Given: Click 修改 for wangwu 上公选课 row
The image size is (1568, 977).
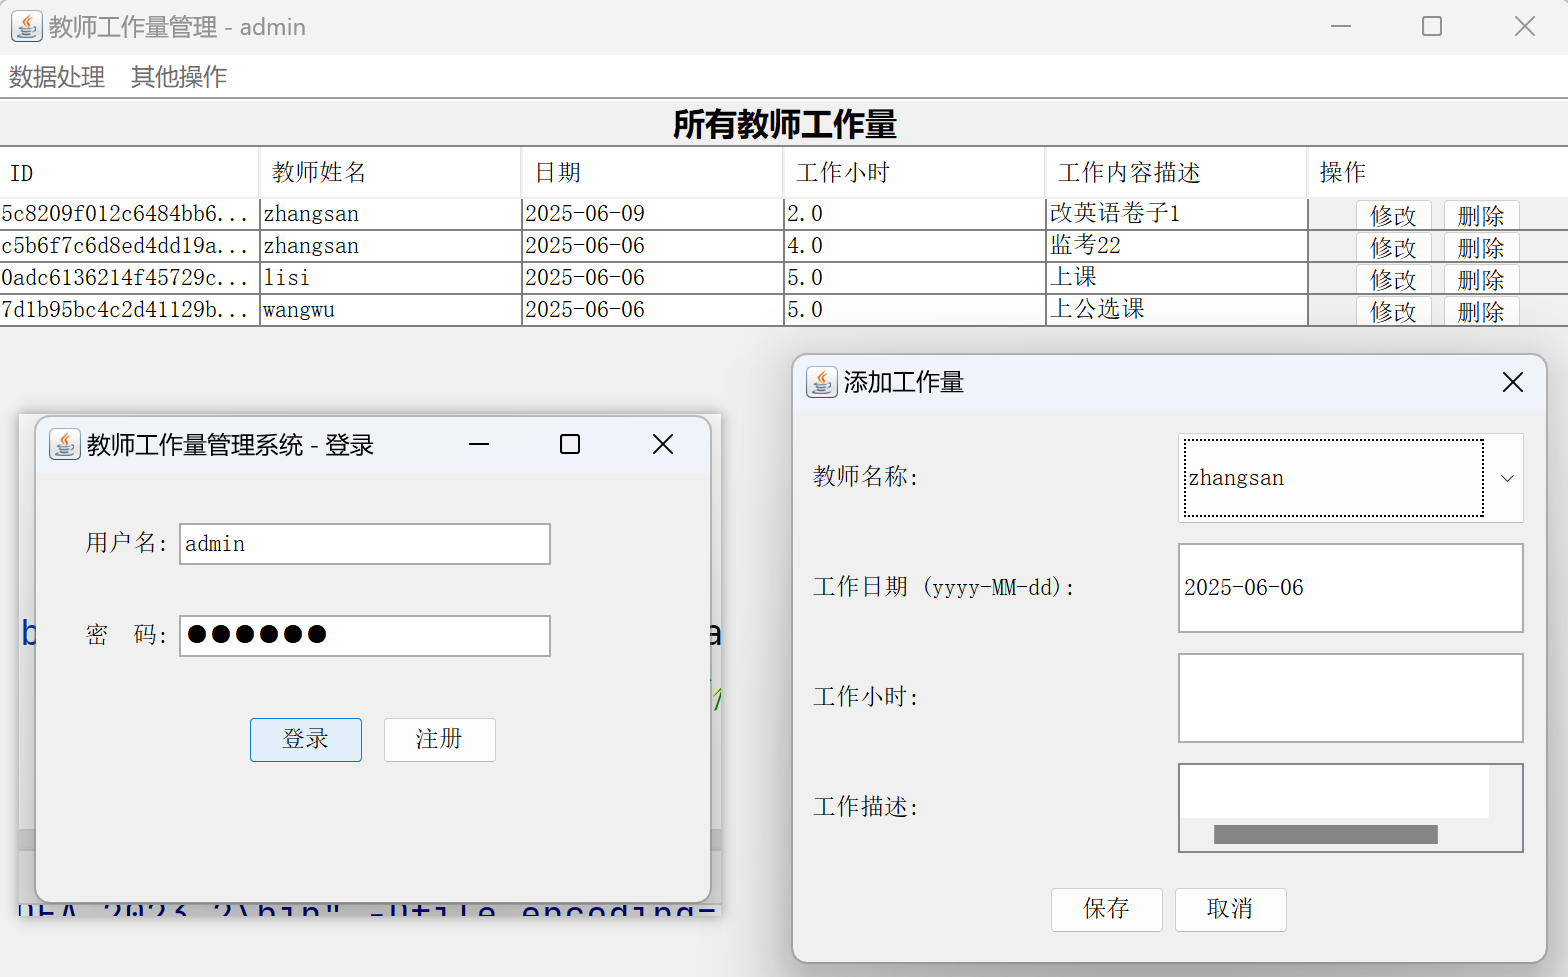Looking at the screenshot, I should tap(1393, 311).
